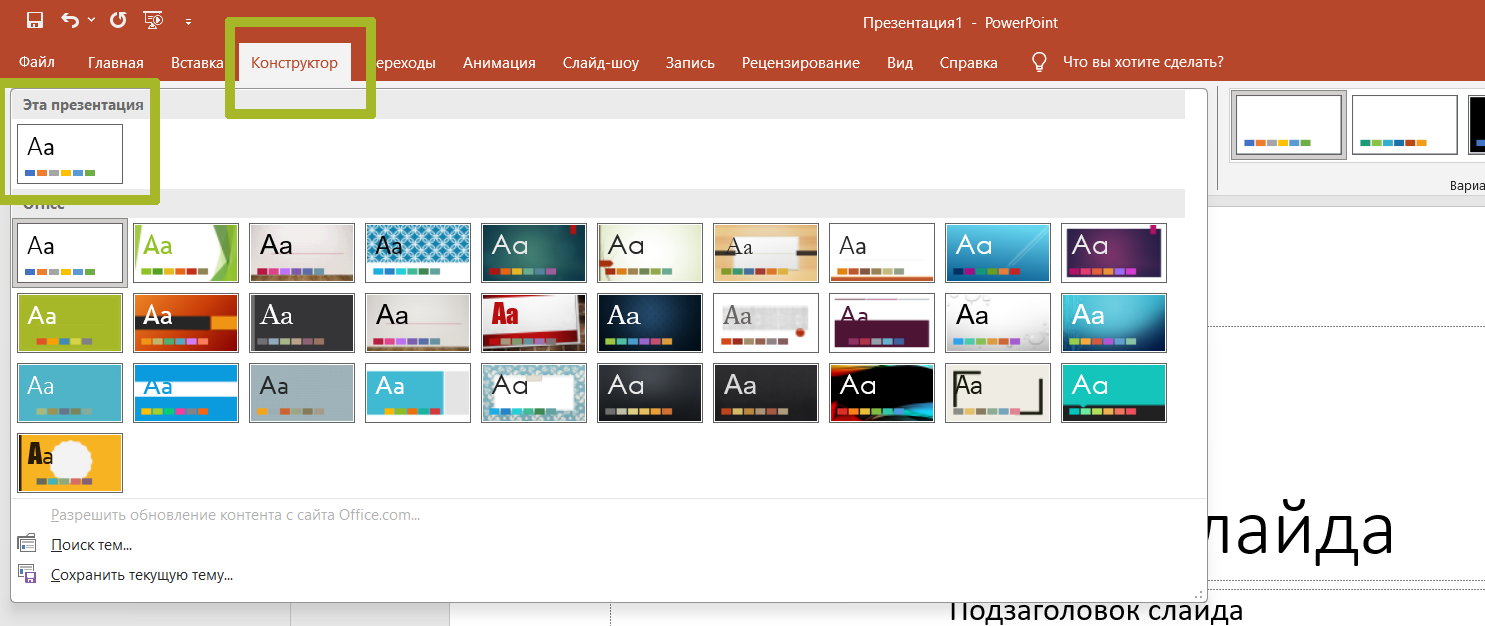Start slideshow from beginning icon

[153, 20]
